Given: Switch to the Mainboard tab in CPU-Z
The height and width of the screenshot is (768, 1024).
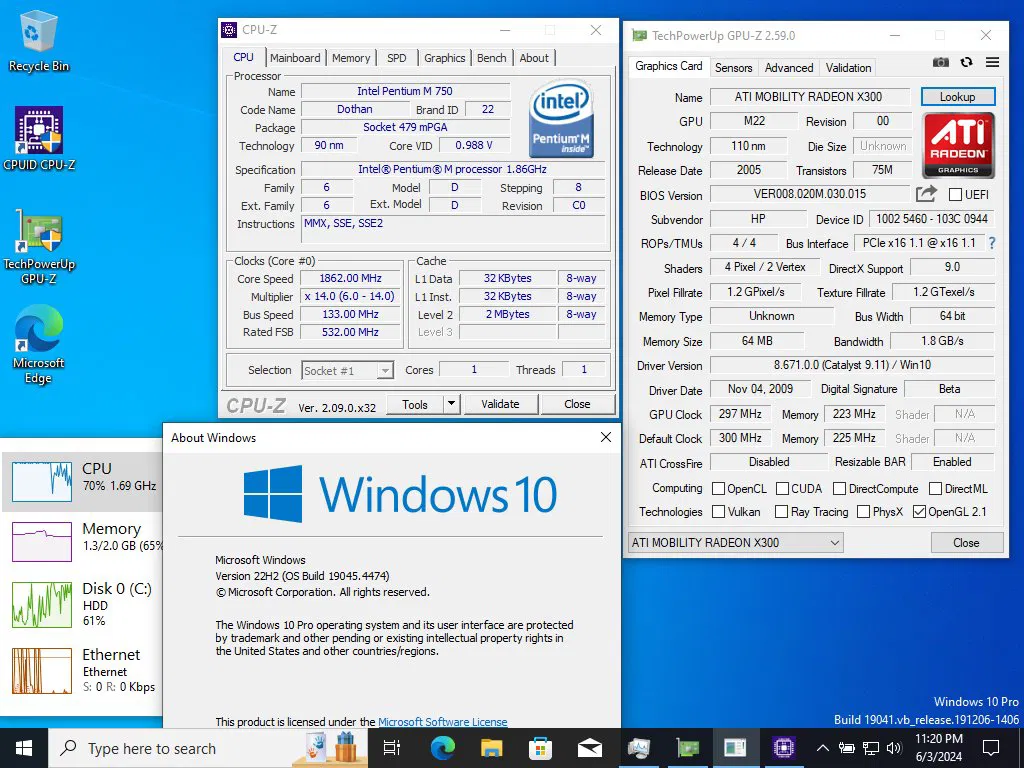Looking at the screenshot, I should [x=295, y=58].
